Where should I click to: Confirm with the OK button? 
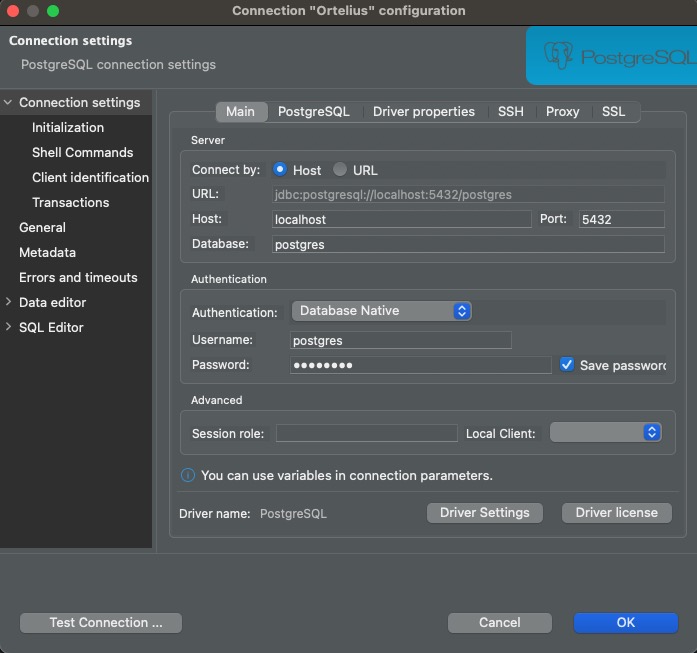625,623
